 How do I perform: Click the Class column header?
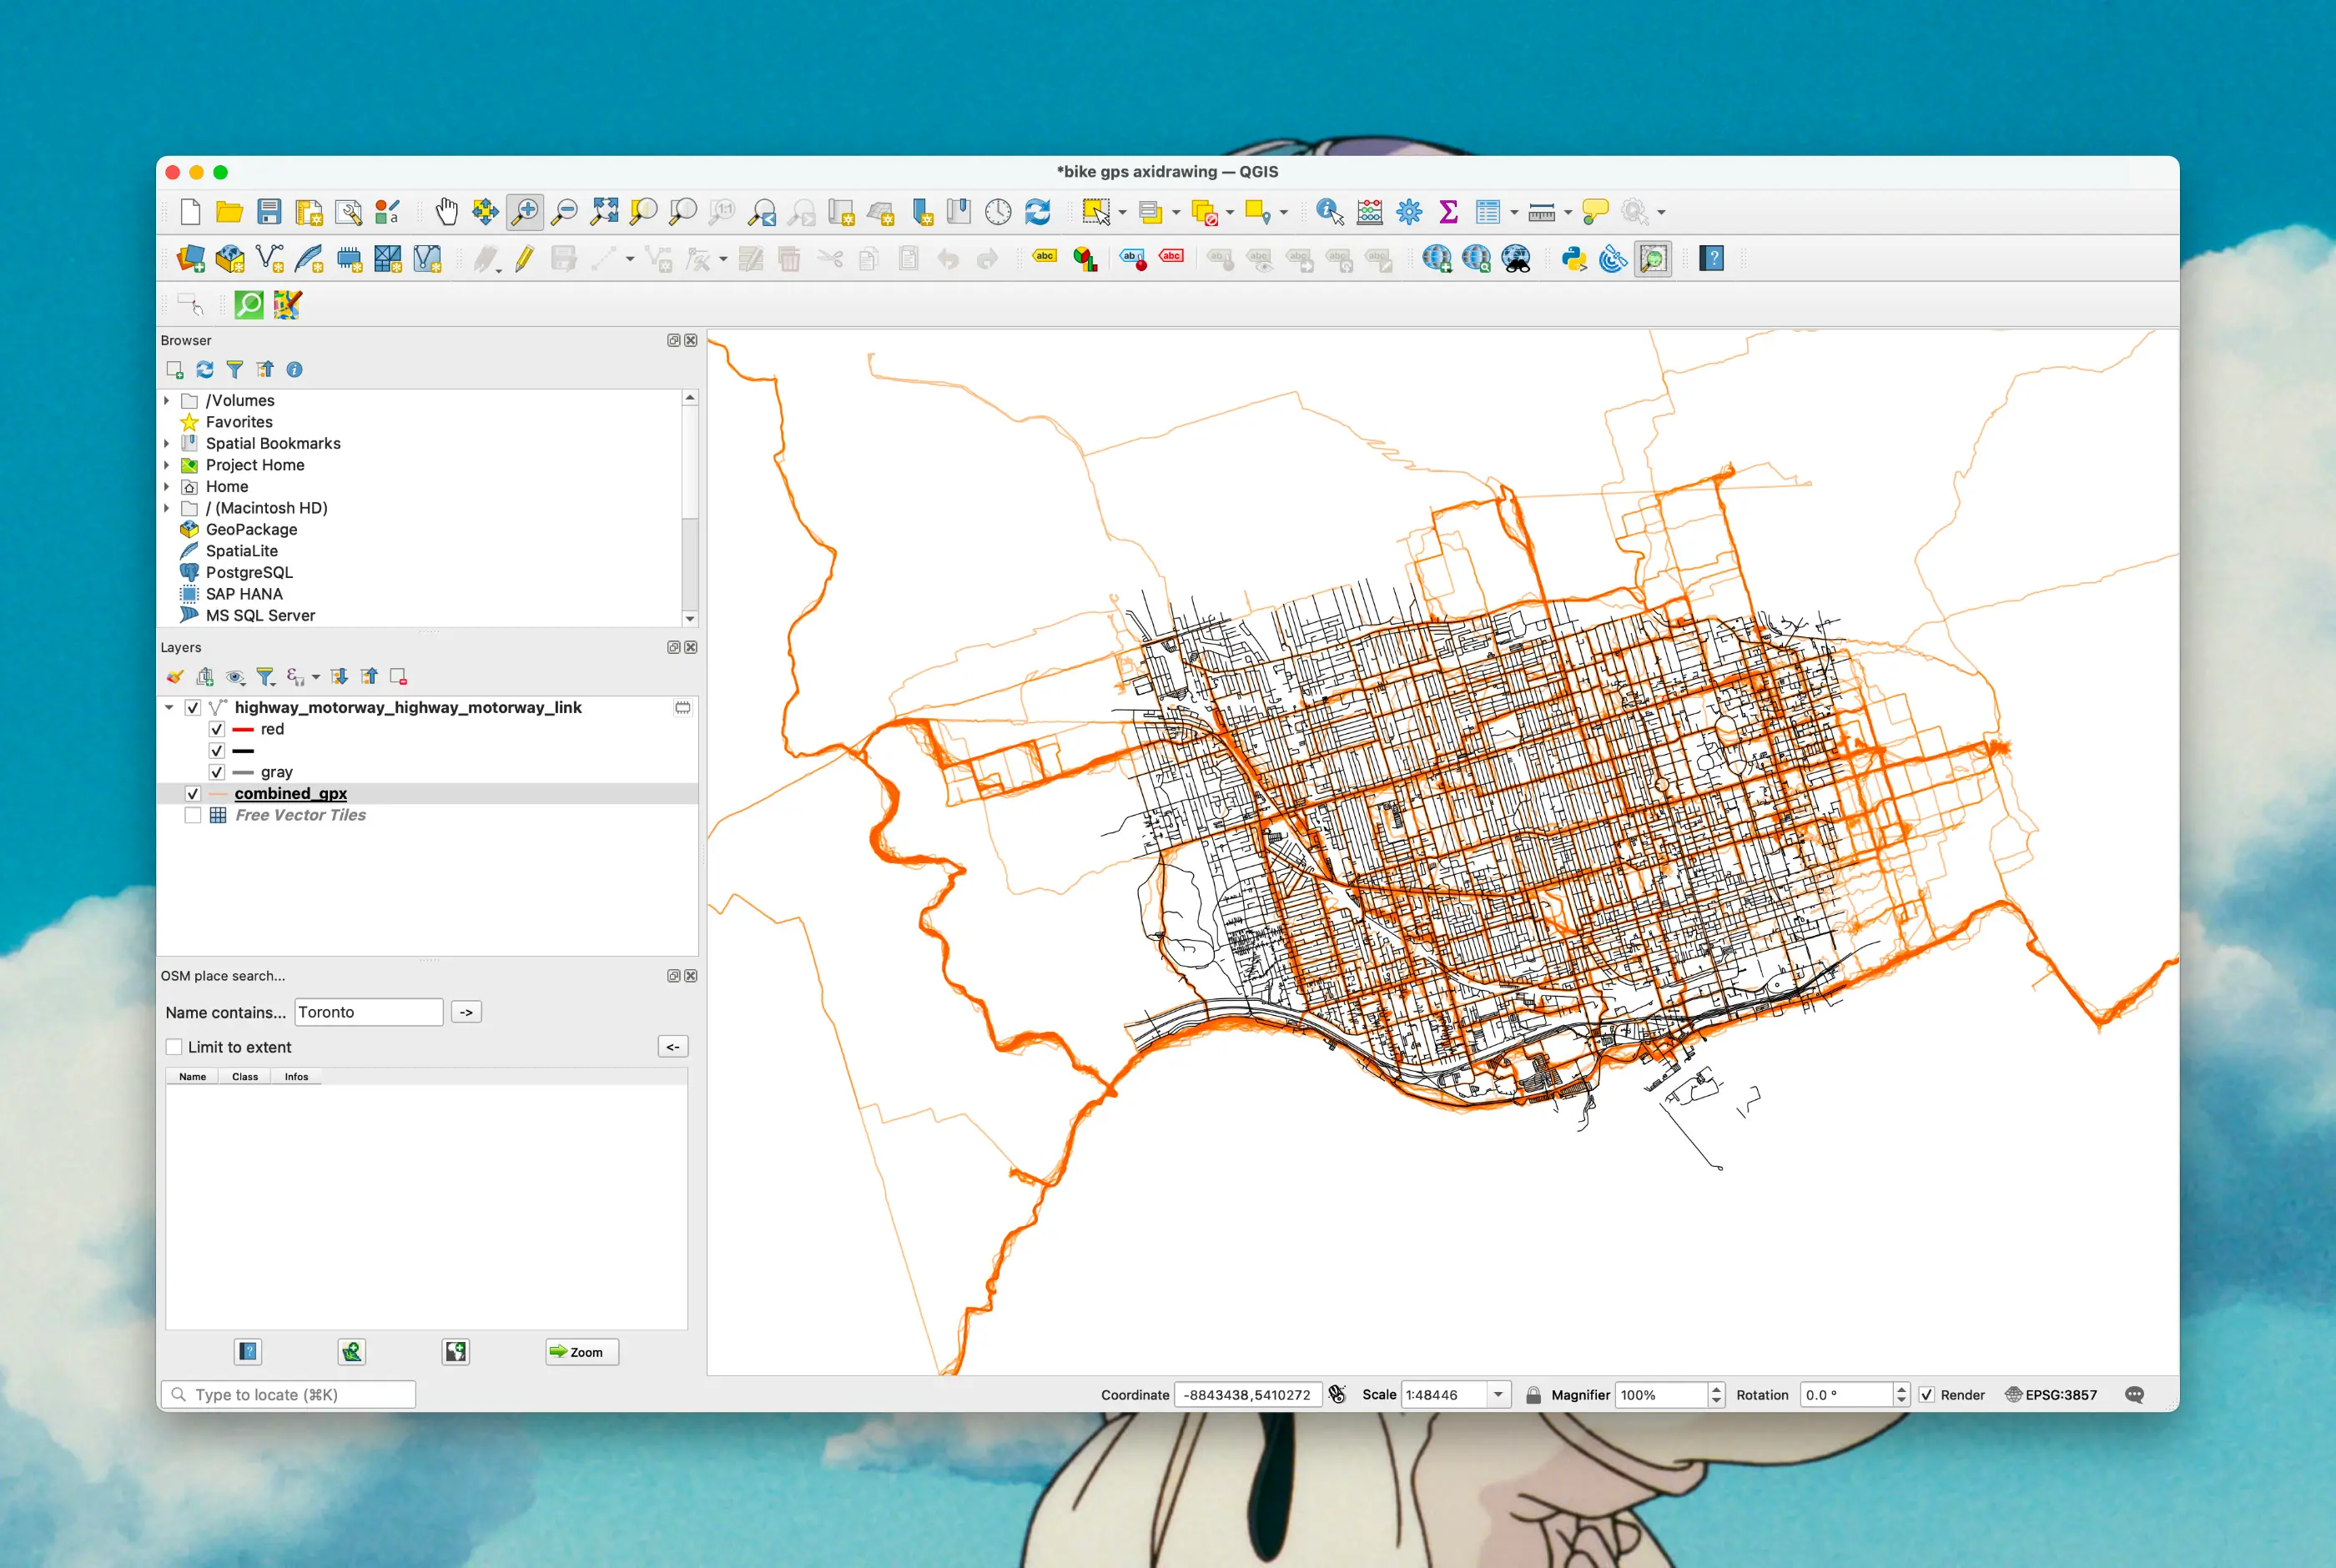[244, 1077]
